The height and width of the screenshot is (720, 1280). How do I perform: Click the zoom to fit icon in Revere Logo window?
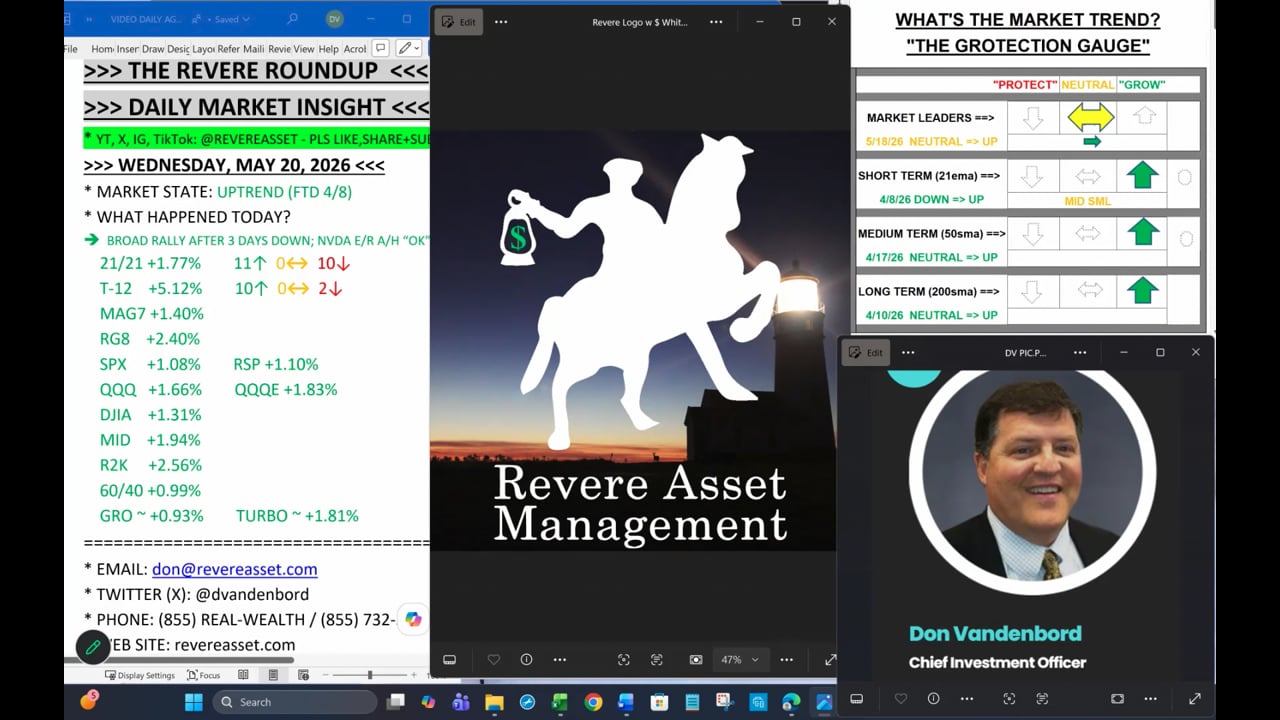695,660
